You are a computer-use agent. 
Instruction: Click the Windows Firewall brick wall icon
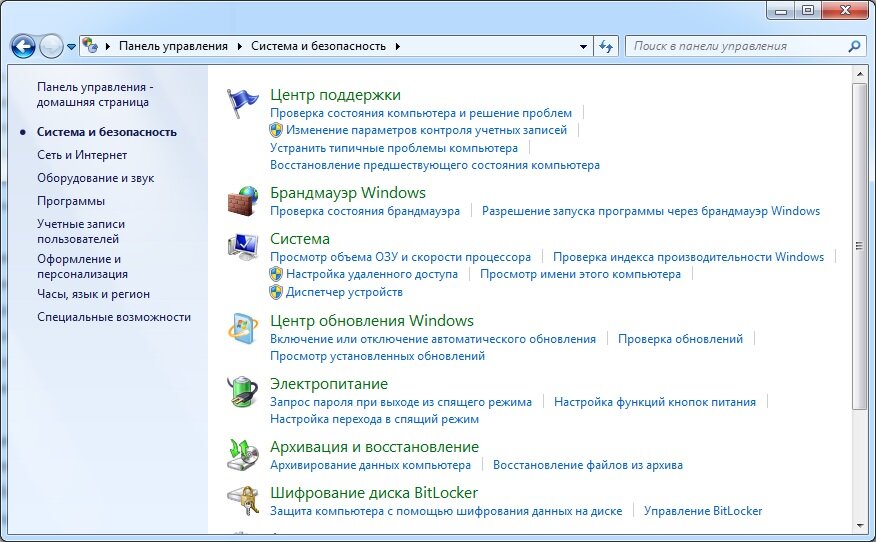(x=242, y=201)
